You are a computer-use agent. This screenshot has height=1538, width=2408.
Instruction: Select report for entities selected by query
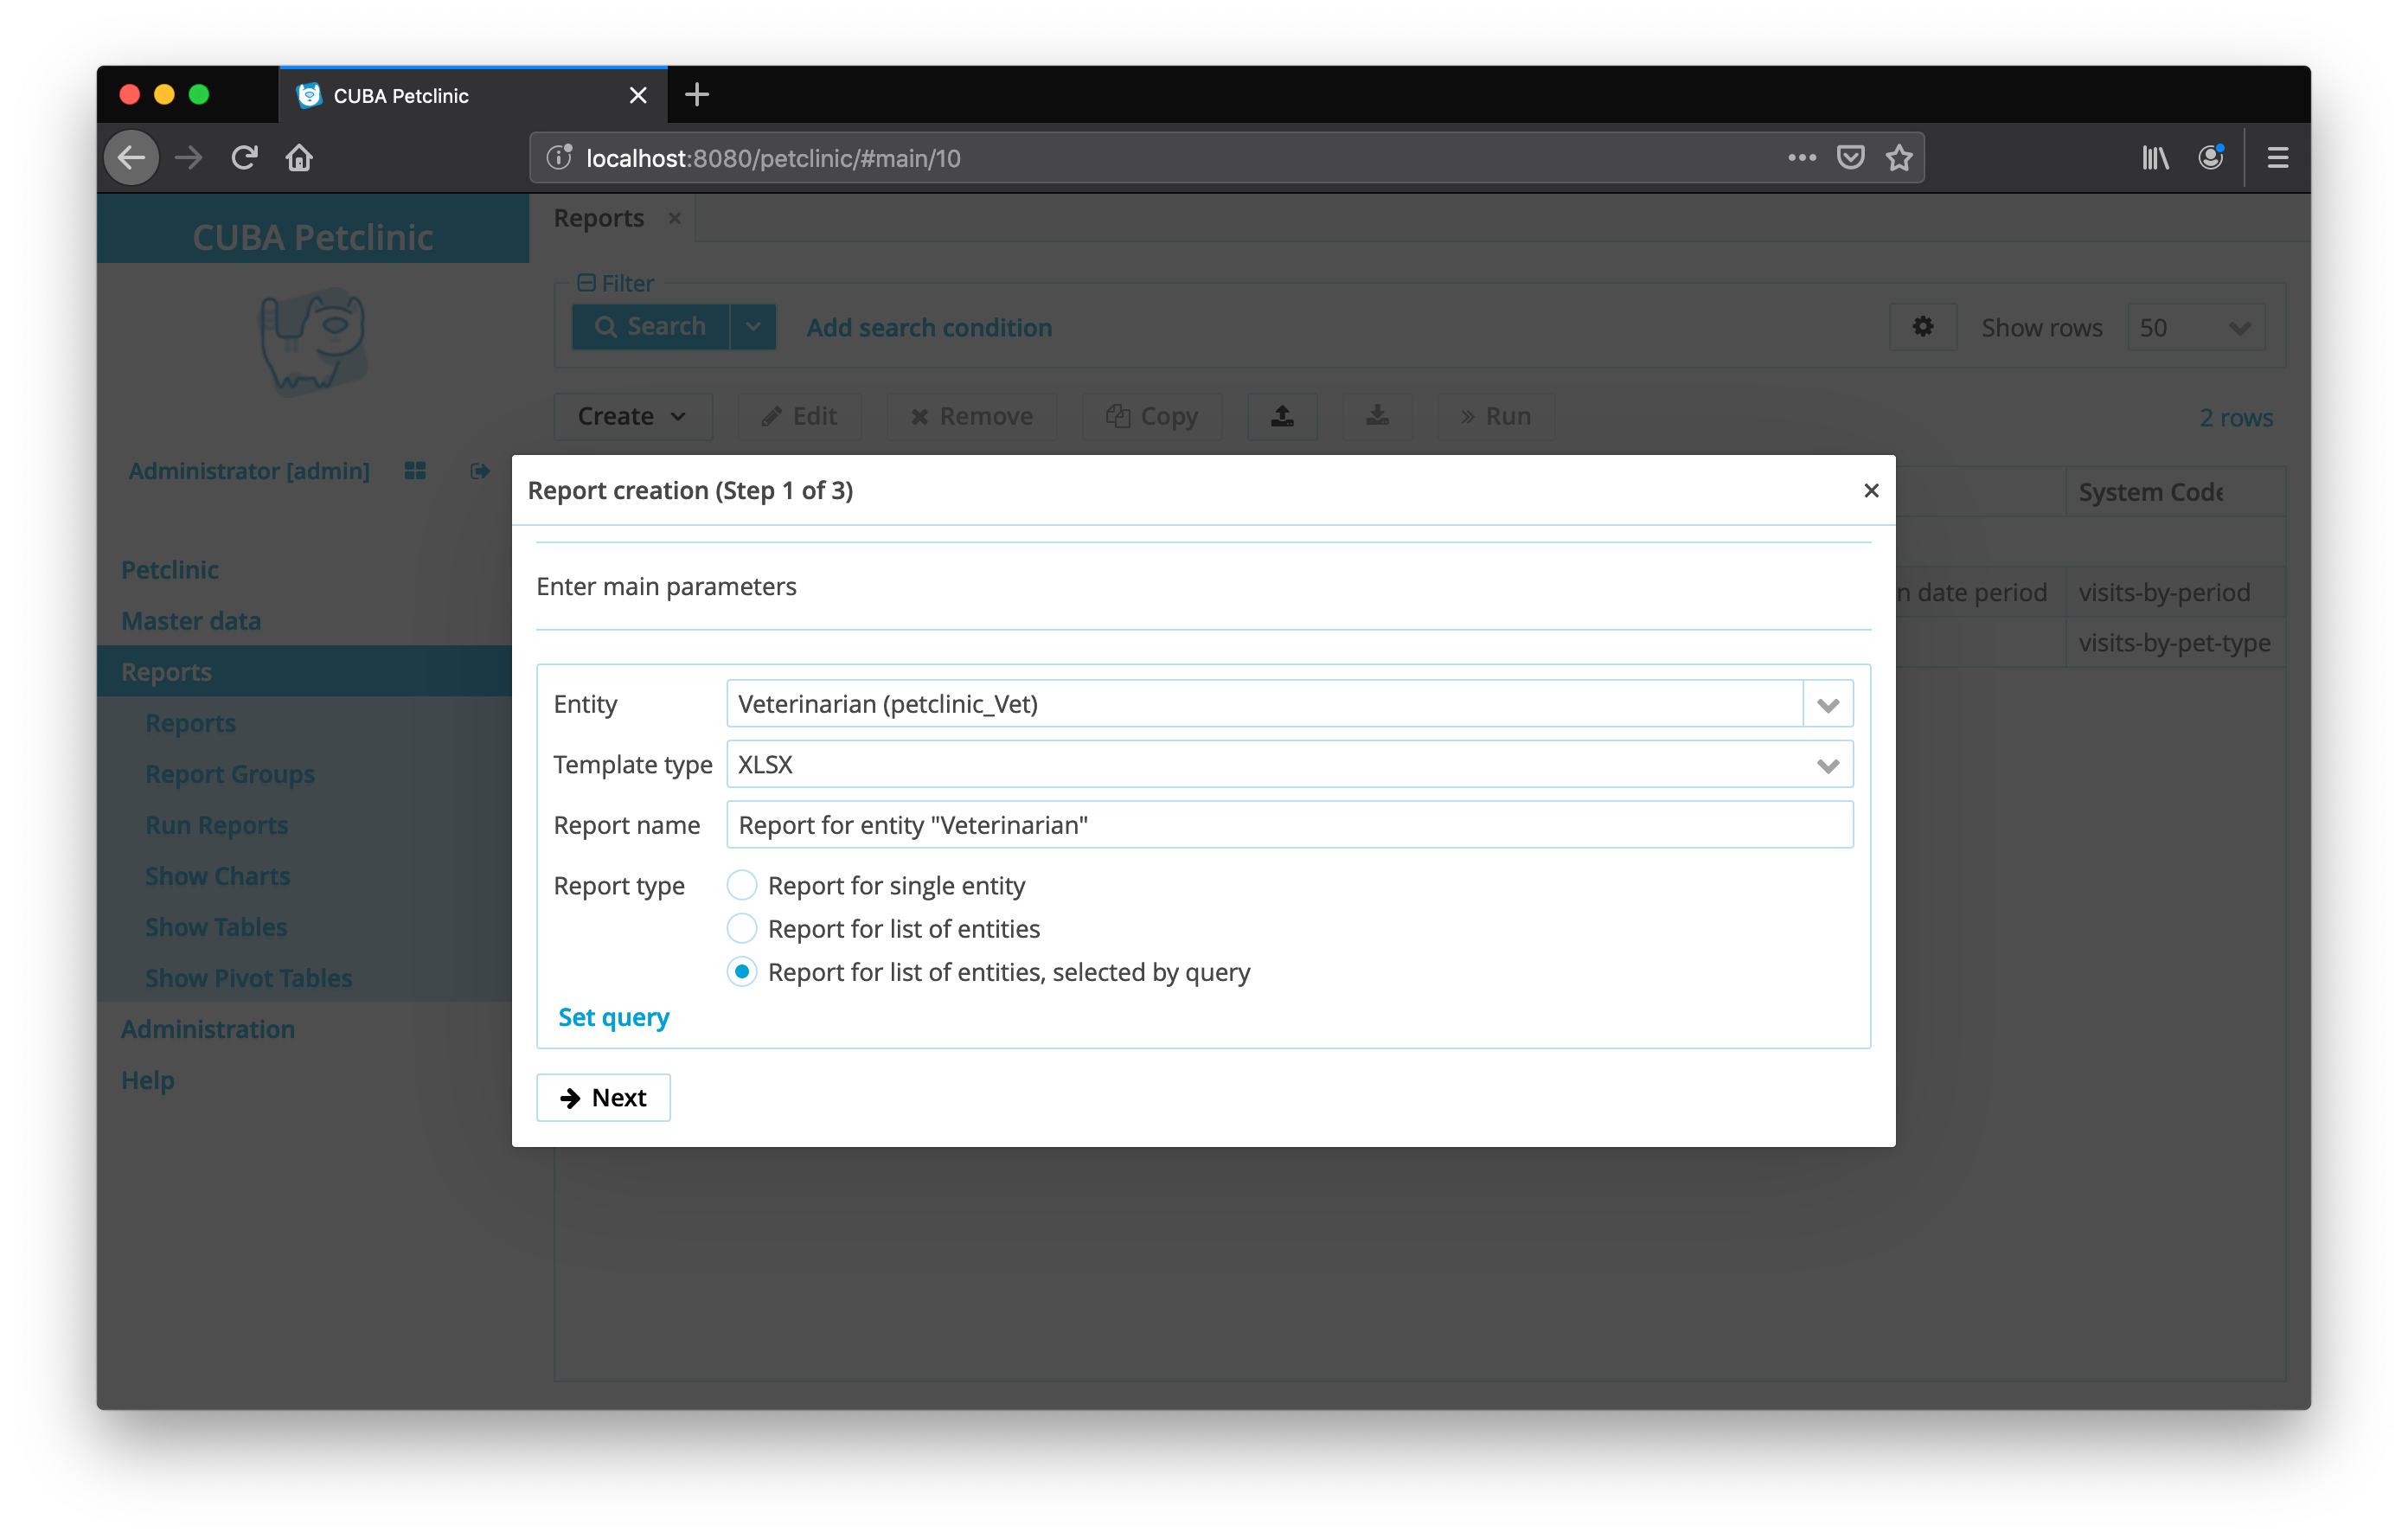[742, 971]
